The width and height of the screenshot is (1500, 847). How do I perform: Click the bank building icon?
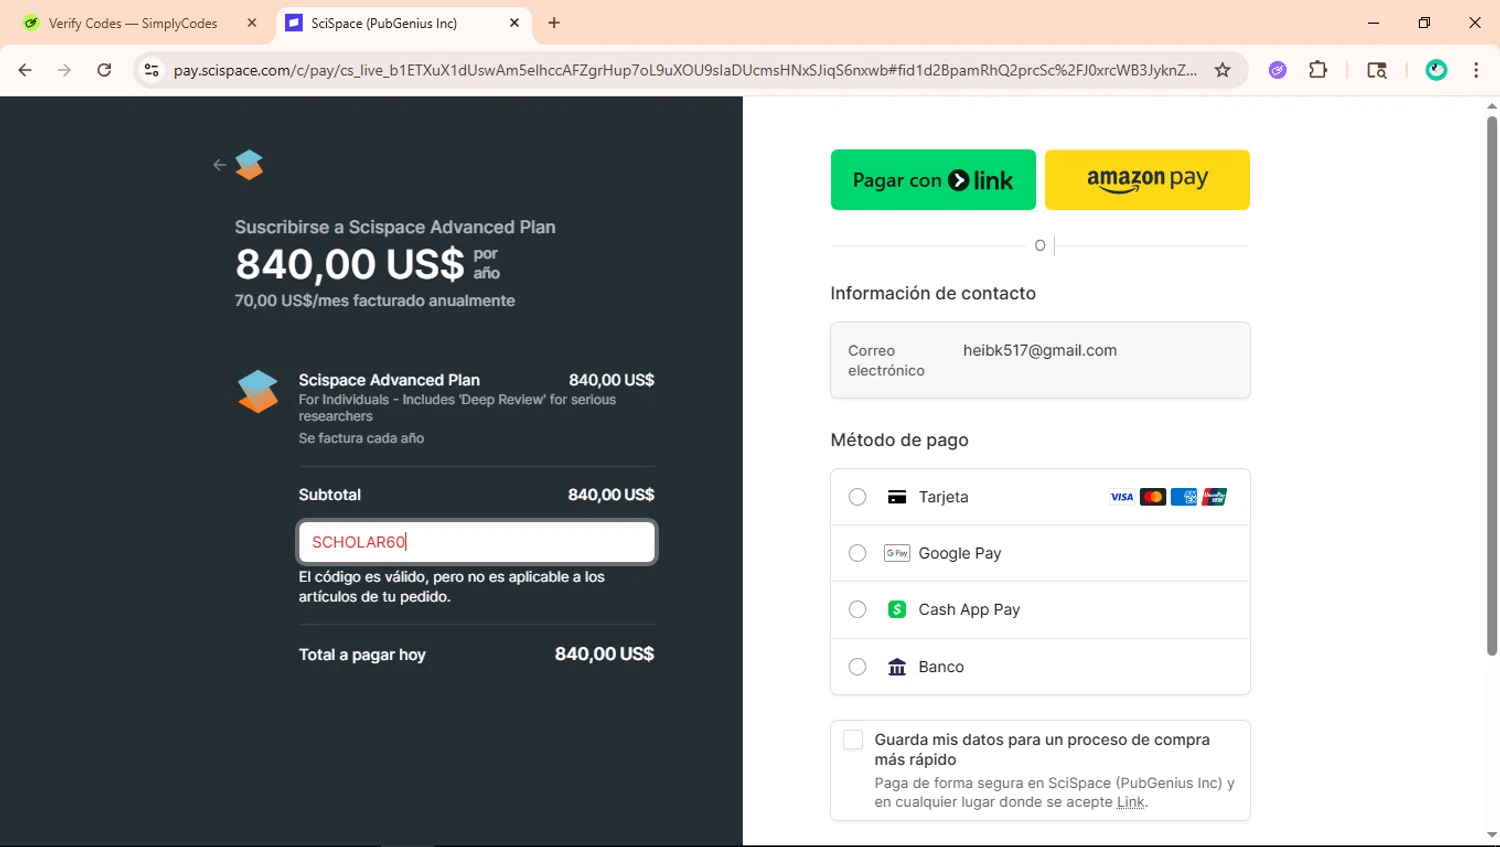click(x=897, y=667)
